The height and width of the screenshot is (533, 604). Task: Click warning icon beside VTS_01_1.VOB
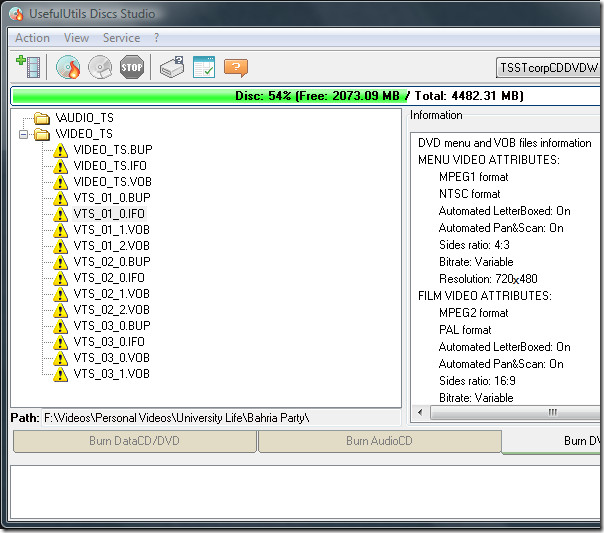(x=60, y=230)
